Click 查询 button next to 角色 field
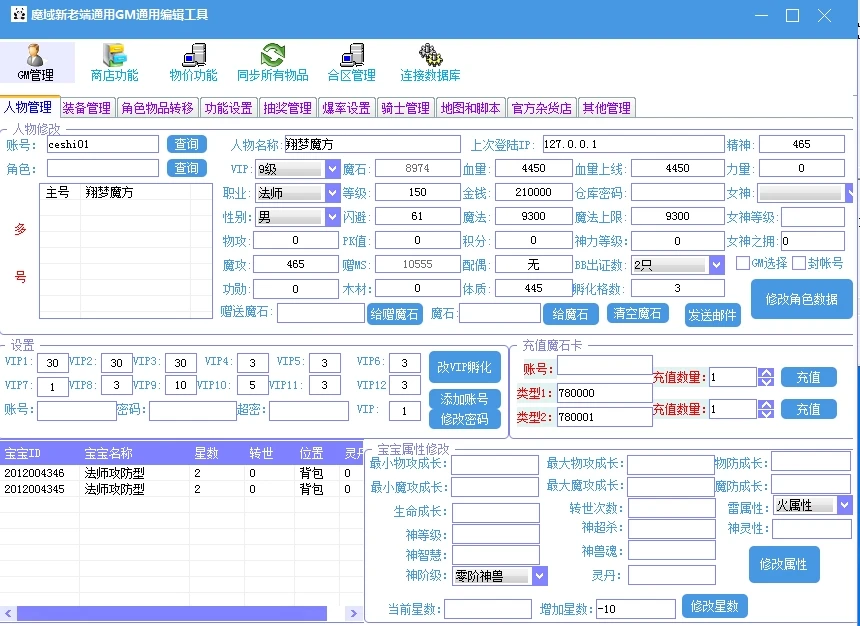The image size is (860, 626). pos(186,168)
